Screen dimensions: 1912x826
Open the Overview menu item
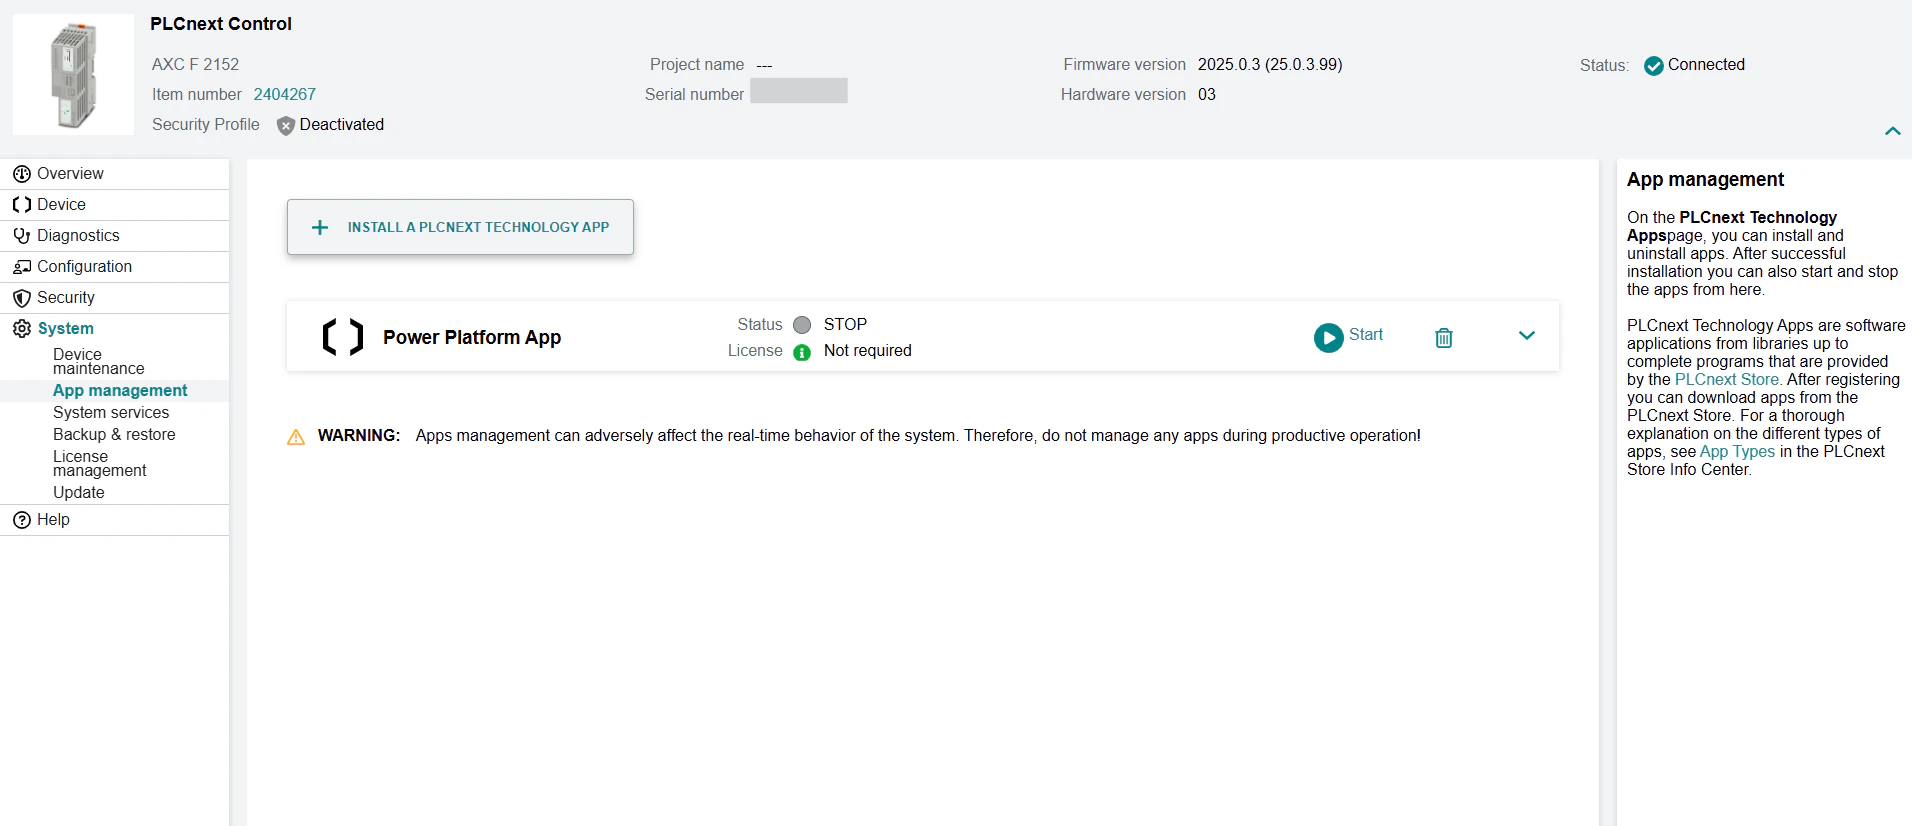pos(115,174)
